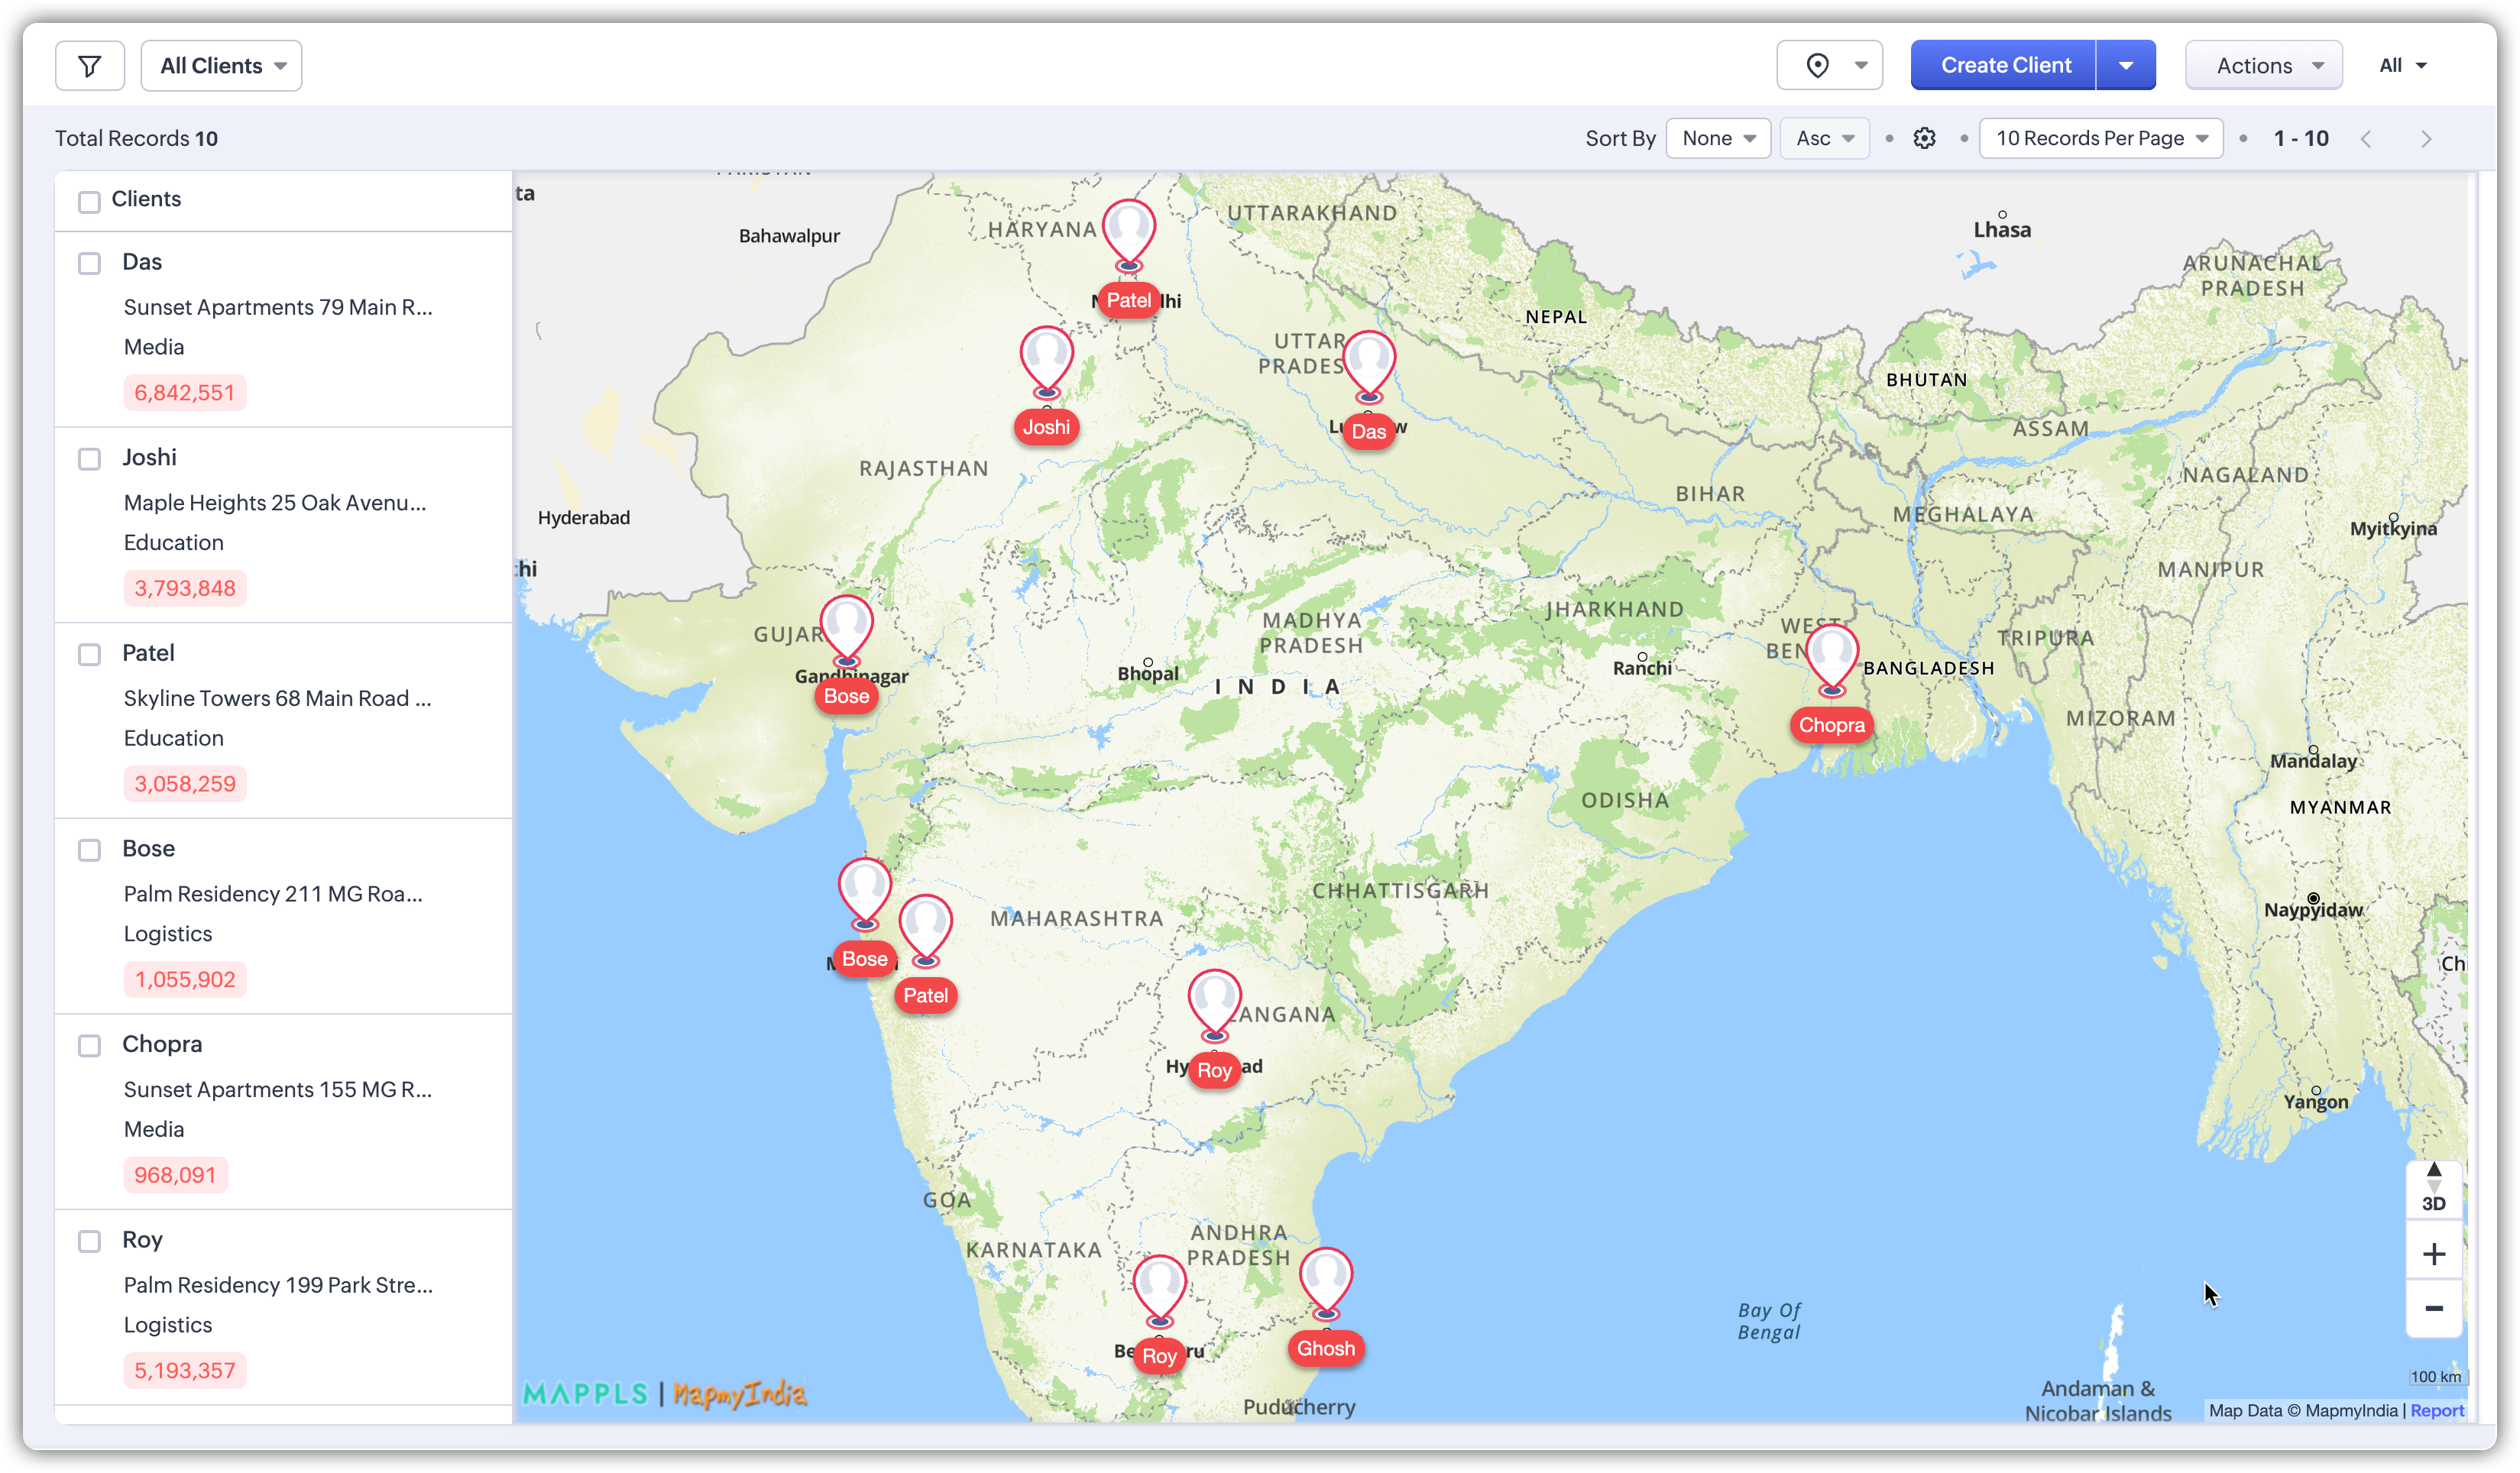Zoom out on the map
Screen dimensions: 2520x1473
pyautogui.click(x=2433, y=1309)
